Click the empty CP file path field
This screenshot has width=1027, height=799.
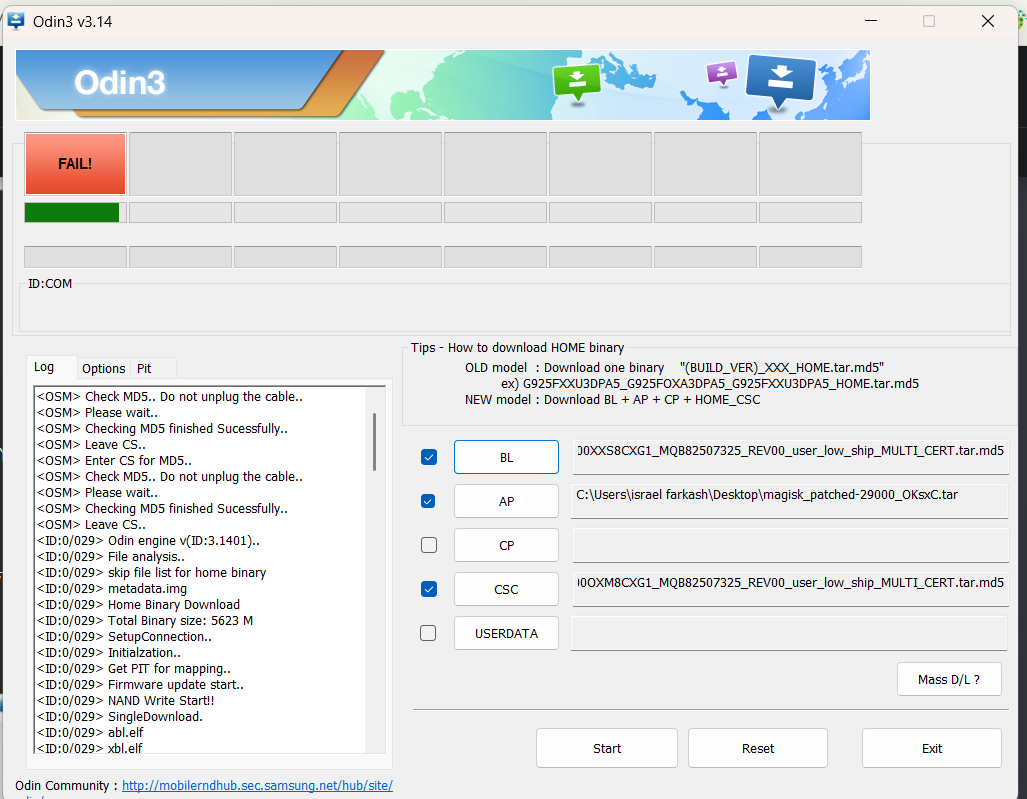tap(791, 545)
